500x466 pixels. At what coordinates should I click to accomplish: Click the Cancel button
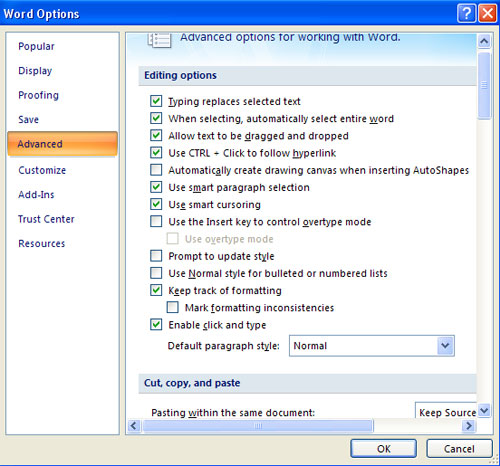coord(459,449)
